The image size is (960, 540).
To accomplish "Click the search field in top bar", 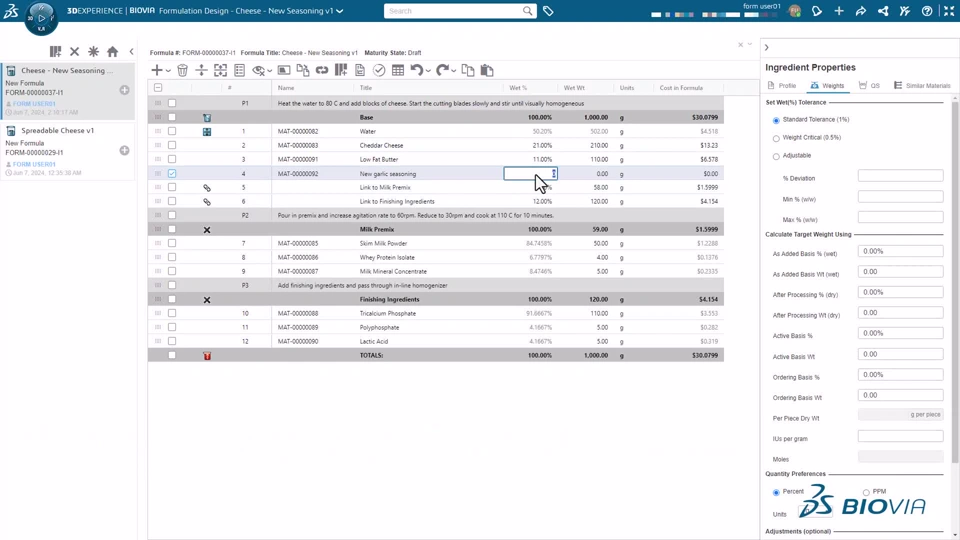I will [x=453, y=11].
